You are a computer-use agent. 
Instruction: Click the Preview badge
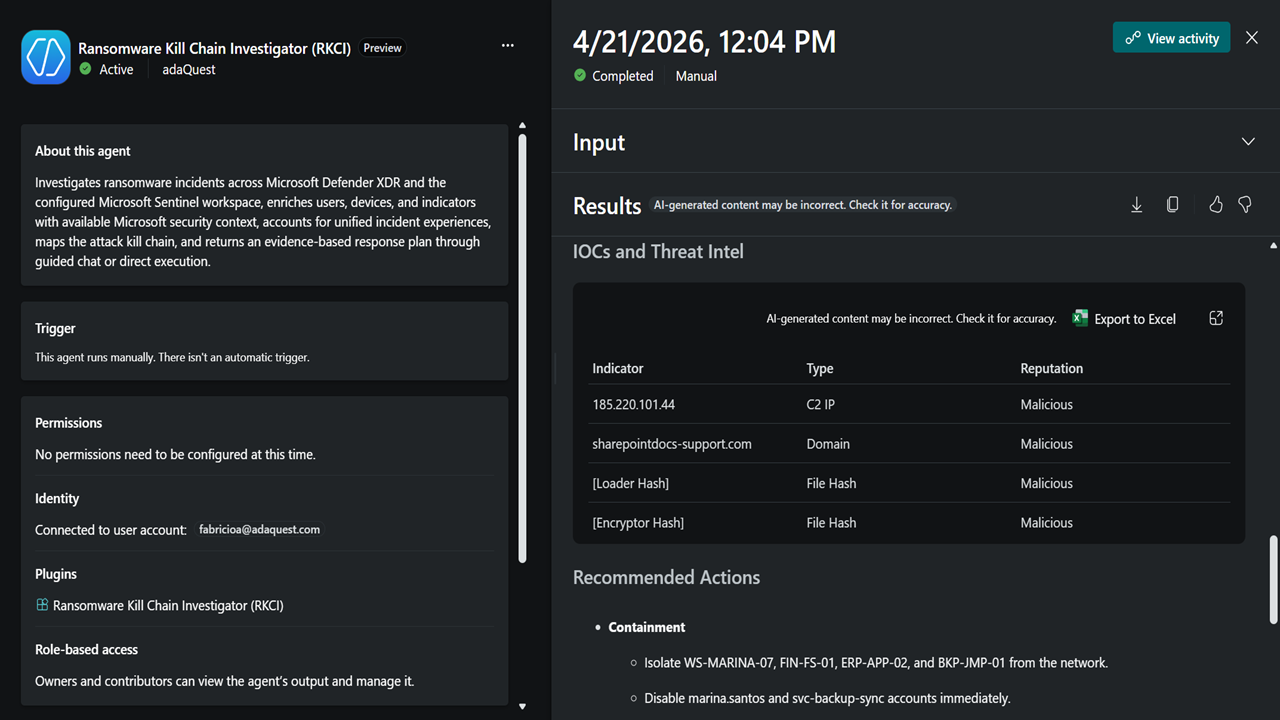click(382, 48)
